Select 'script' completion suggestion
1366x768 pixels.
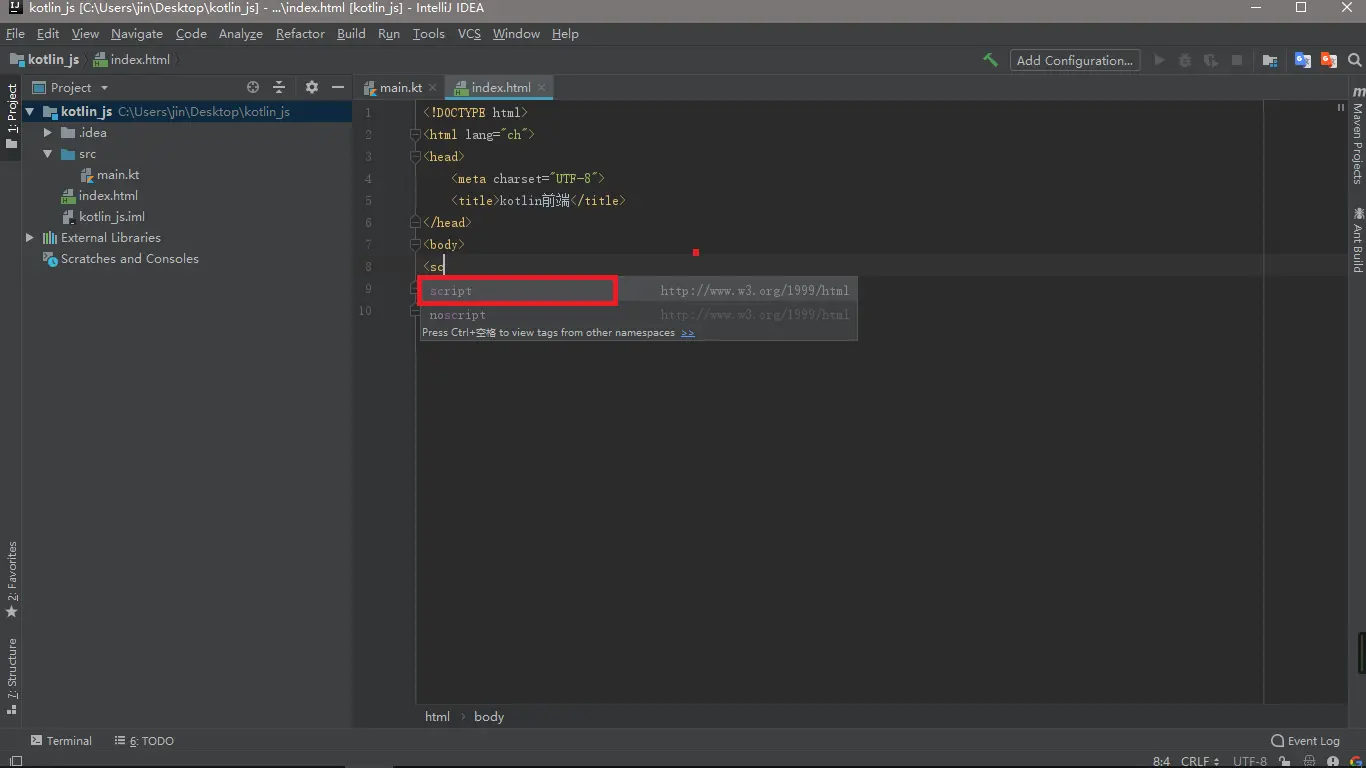(x=638, y=291)
